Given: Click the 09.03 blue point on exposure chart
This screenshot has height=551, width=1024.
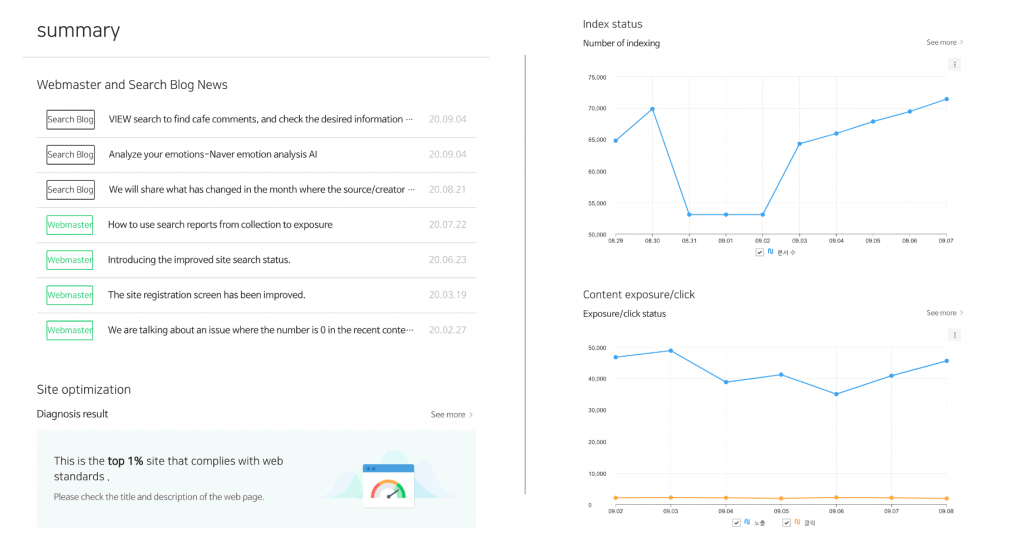Looking at the screenshot, I should coord(671,351).
